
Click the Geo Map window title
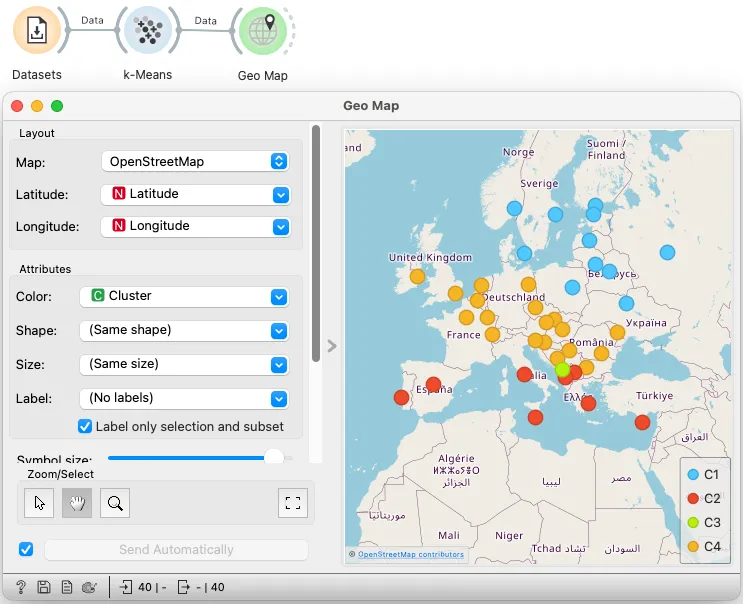(371, 106)
